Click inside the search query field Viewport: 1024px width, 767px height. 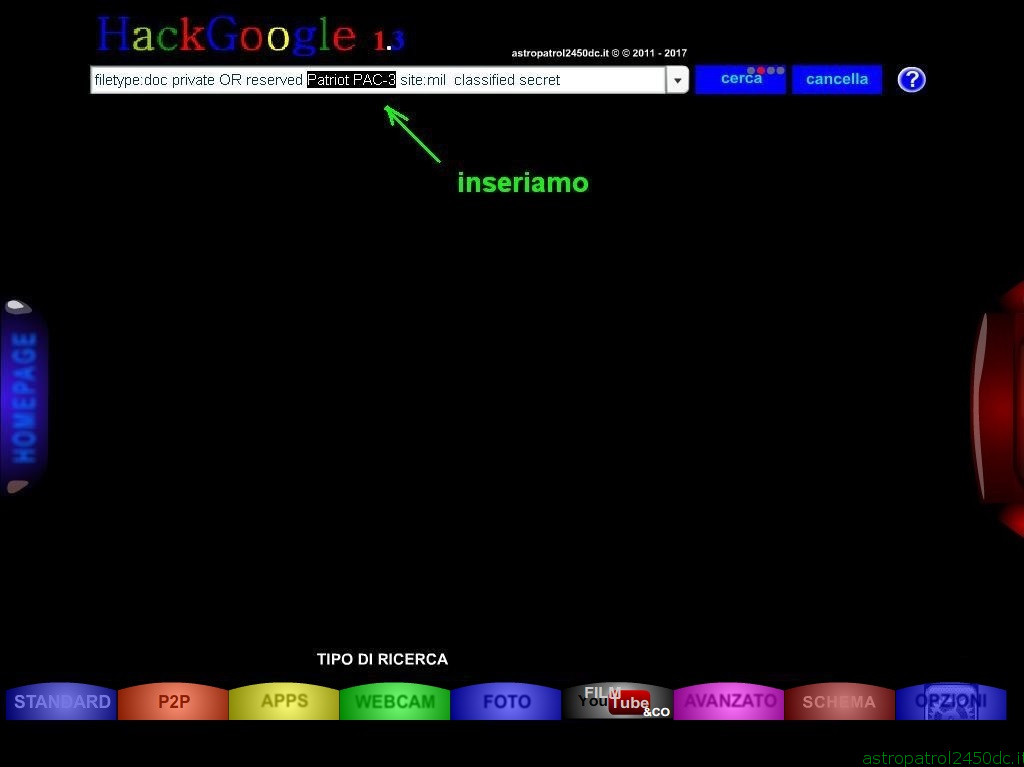click(378, 80)
